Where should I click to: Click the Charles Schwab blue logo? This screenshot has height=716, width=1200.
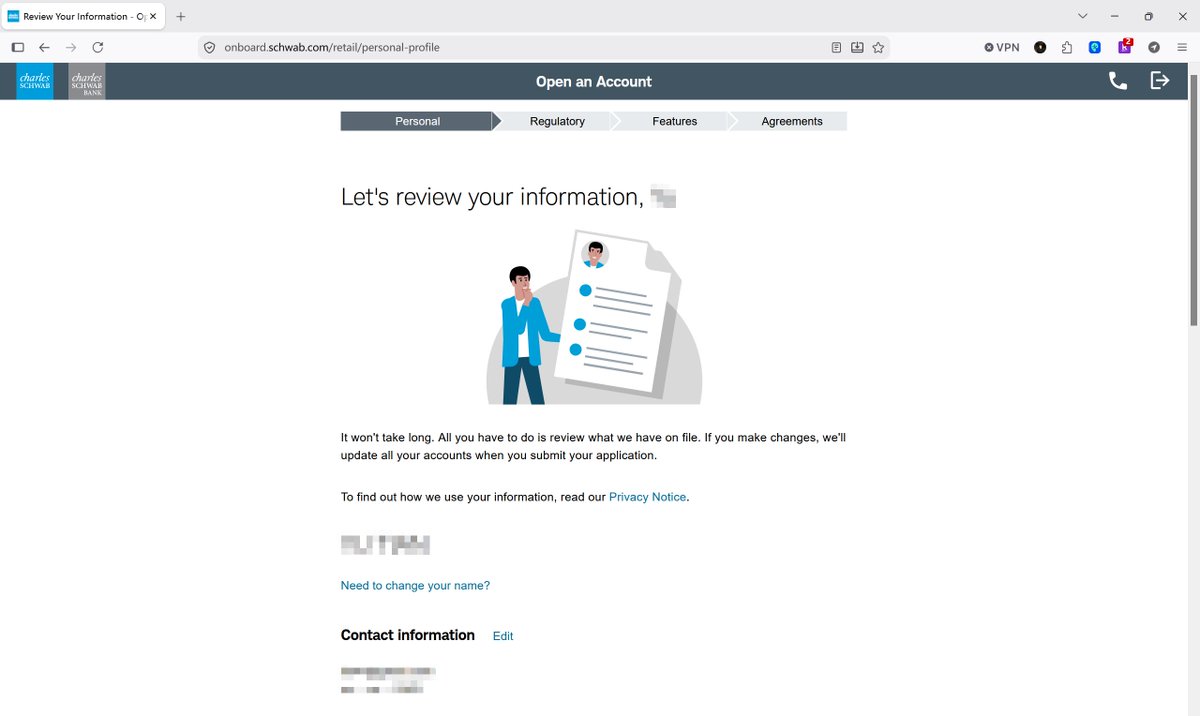coord(35,82)
